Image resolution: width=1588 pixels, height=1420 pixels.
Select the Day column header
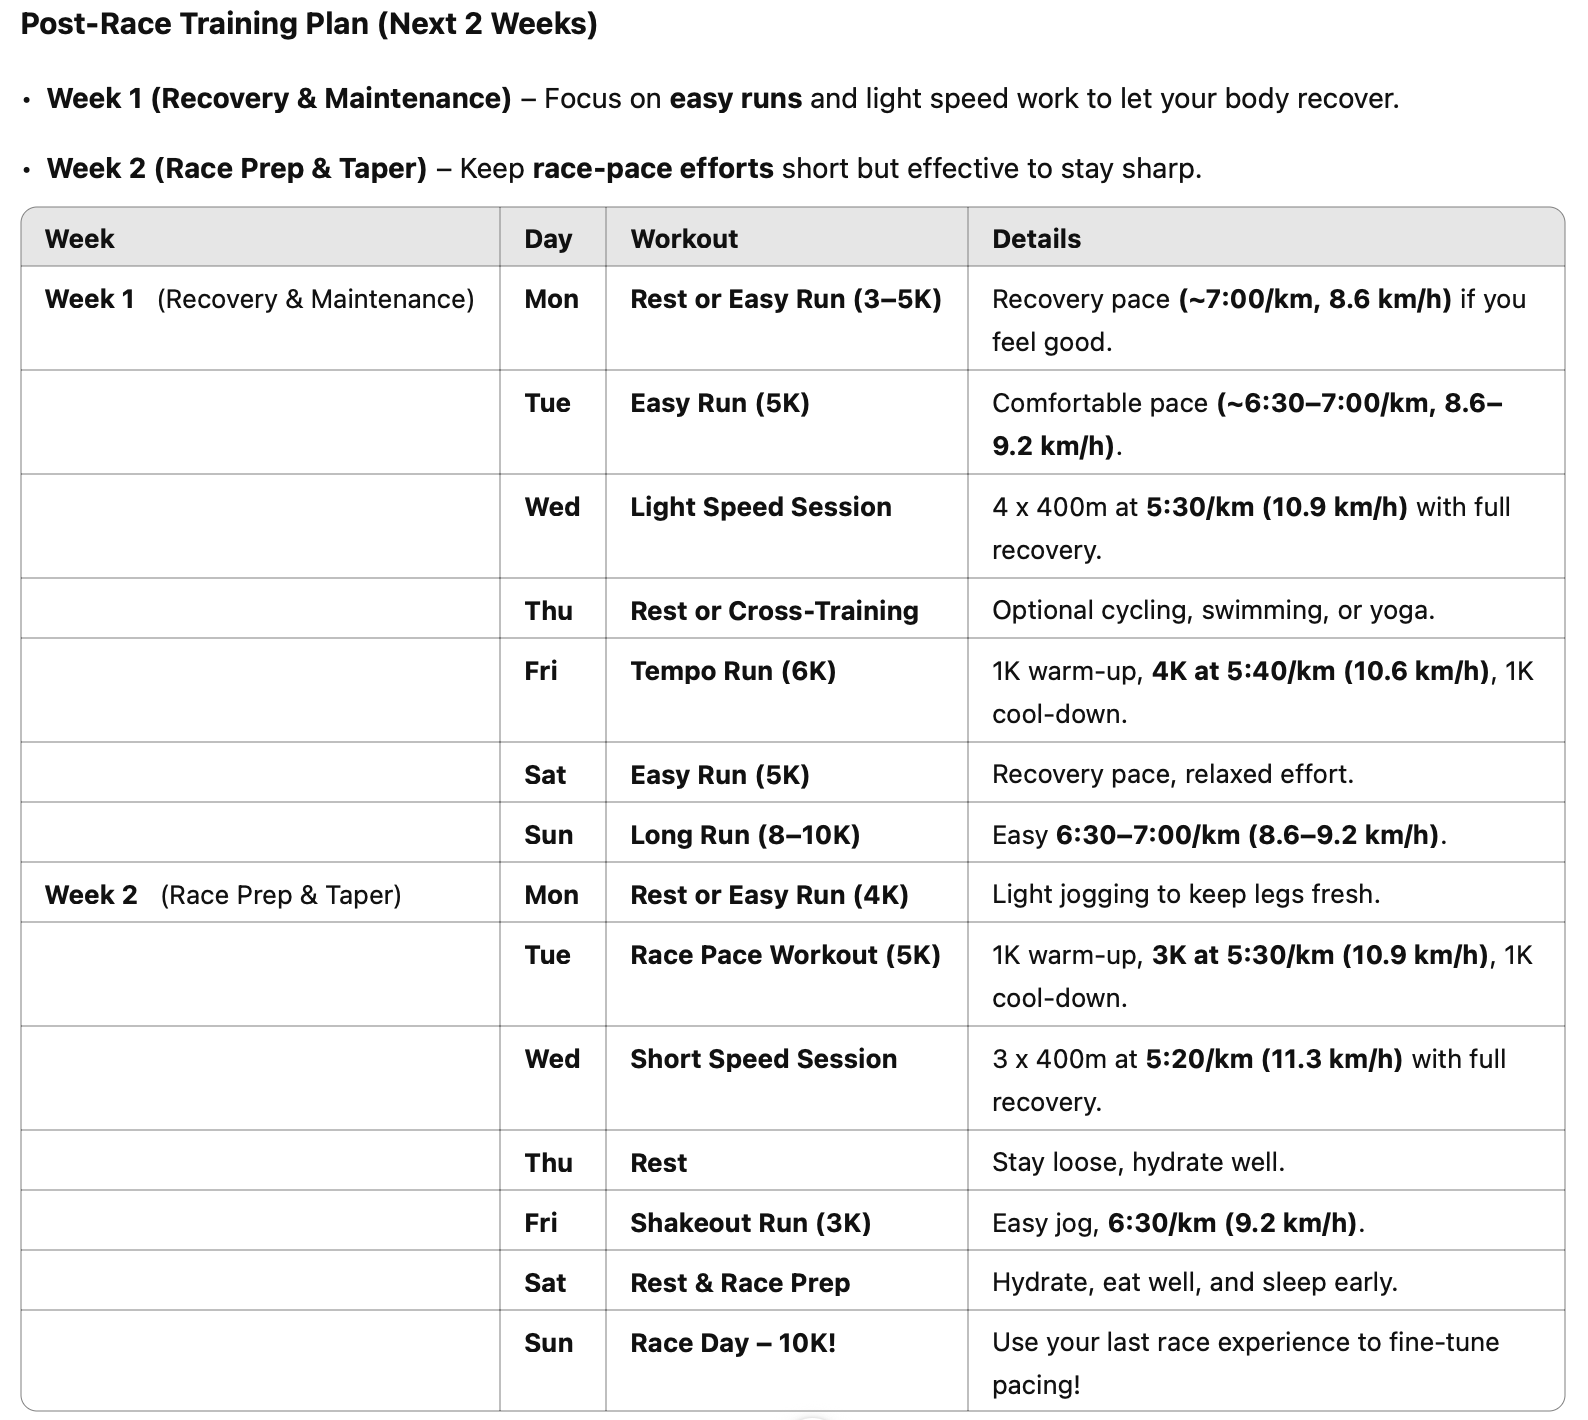548,239
